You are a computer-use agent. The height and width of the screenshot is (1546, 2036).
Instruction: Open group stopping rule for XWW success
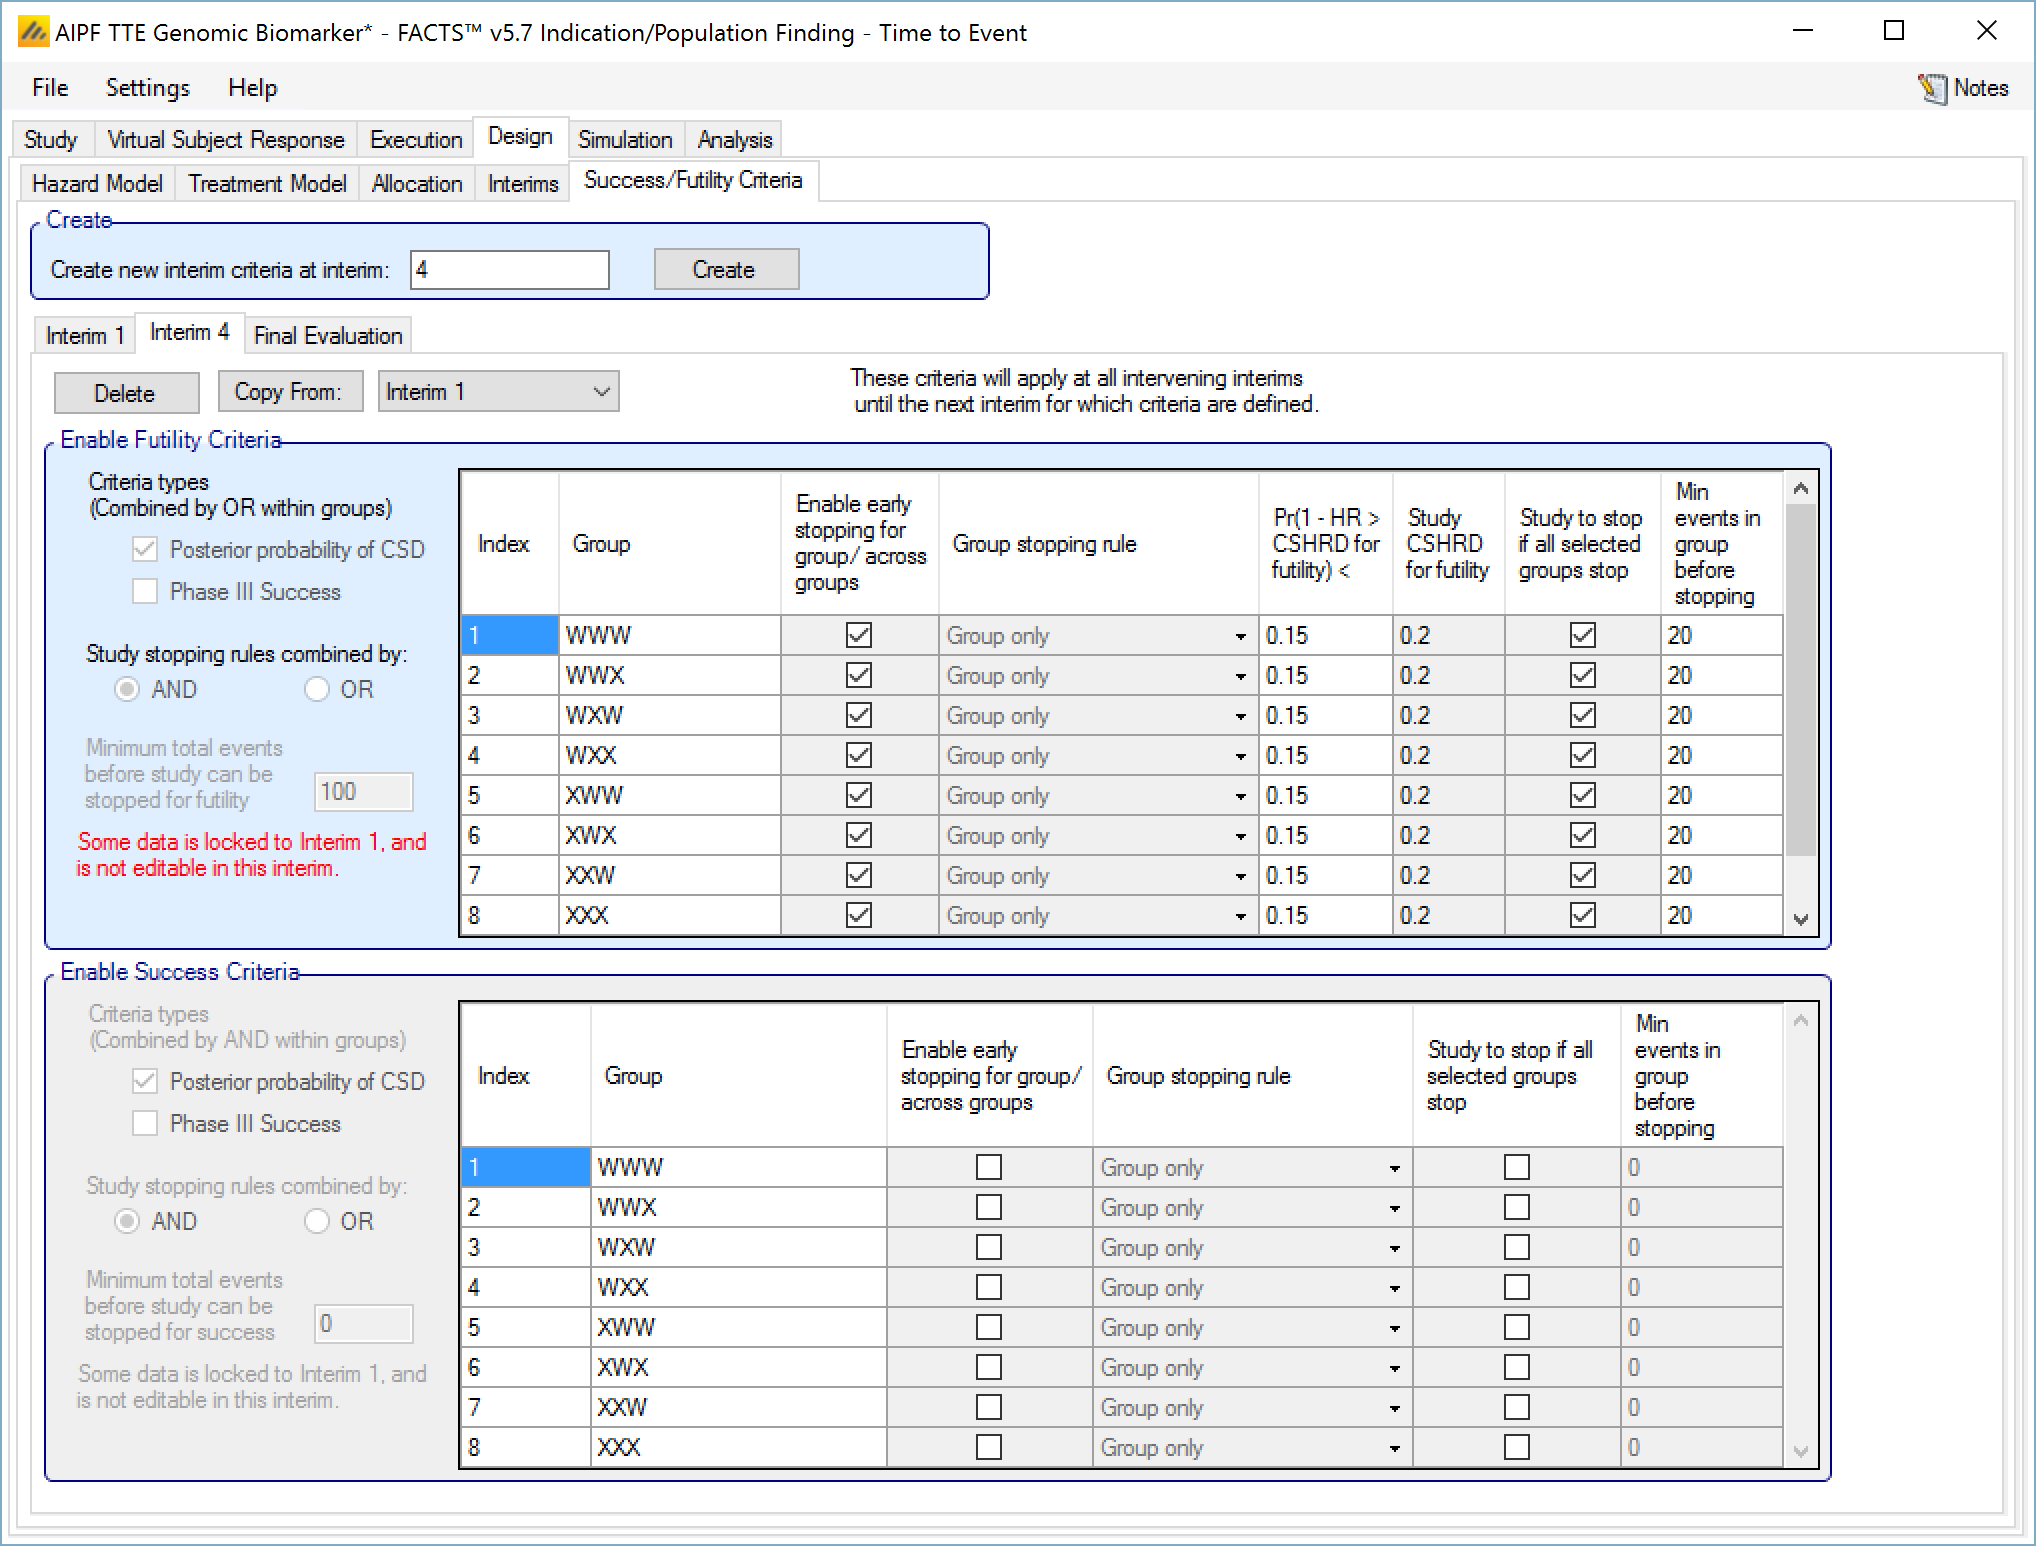coord(1394,1328)
